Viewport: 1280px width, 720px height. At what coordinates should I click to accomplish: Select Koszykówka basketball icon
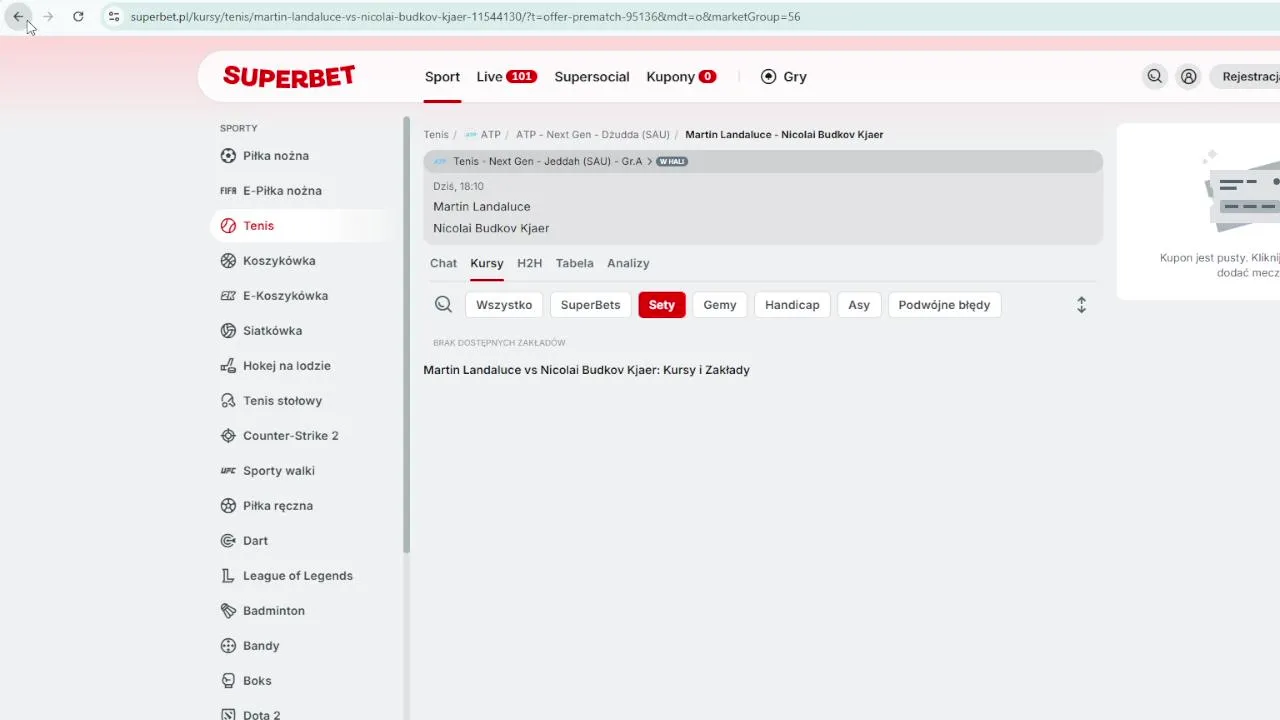(228, 261)
